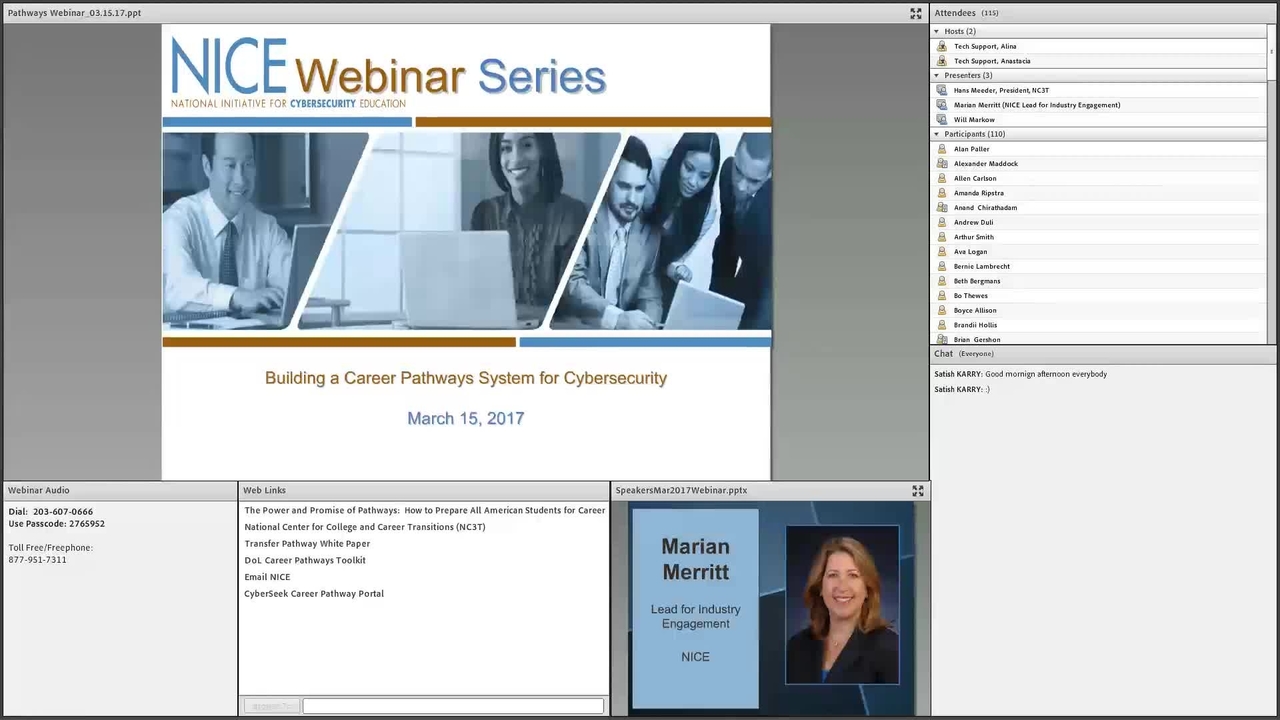Select attendee name Arthur Smith
The image size is (1280, 720).
click(x=973, y=237)
